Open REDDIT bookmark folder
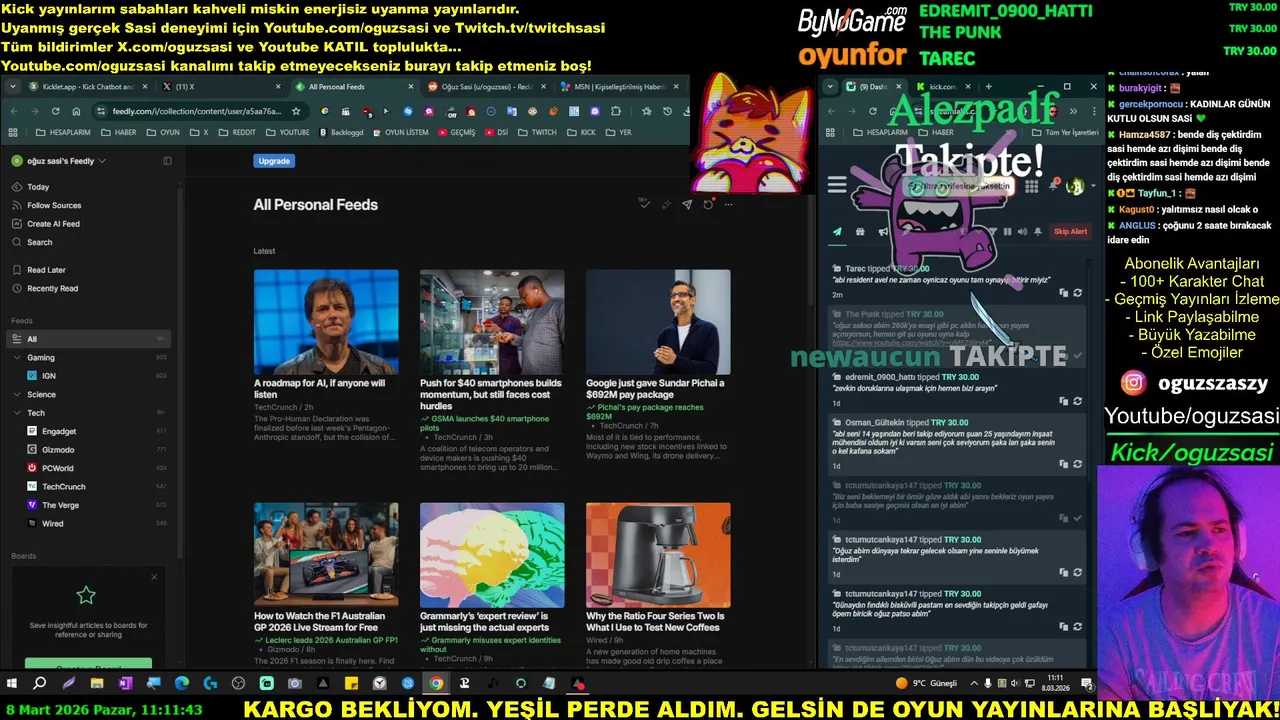 coord(237,132)
